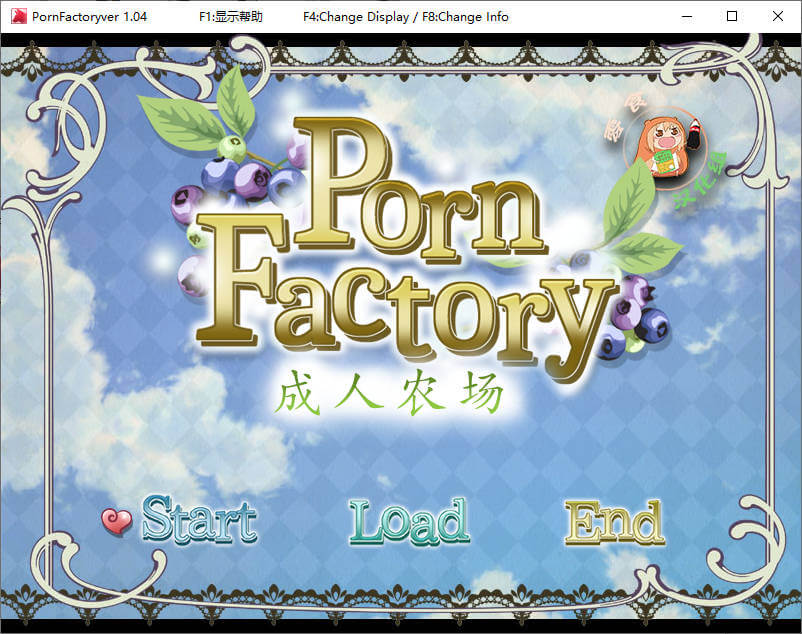Image resolution: width=802 pixels, height=634 pixels.
Task: Select Load to open saved games
Action: point(409,522)
